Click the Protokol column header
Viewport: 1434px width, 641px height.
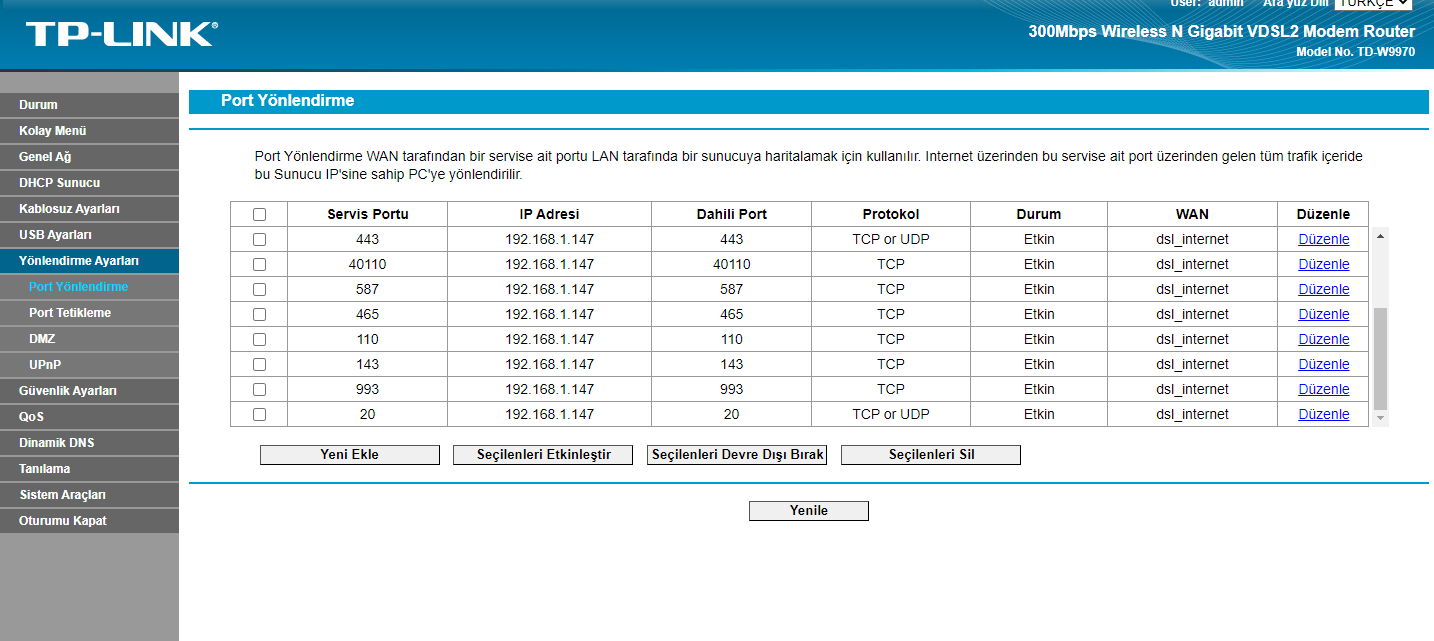pyautogui.click(x=890, y=214)
